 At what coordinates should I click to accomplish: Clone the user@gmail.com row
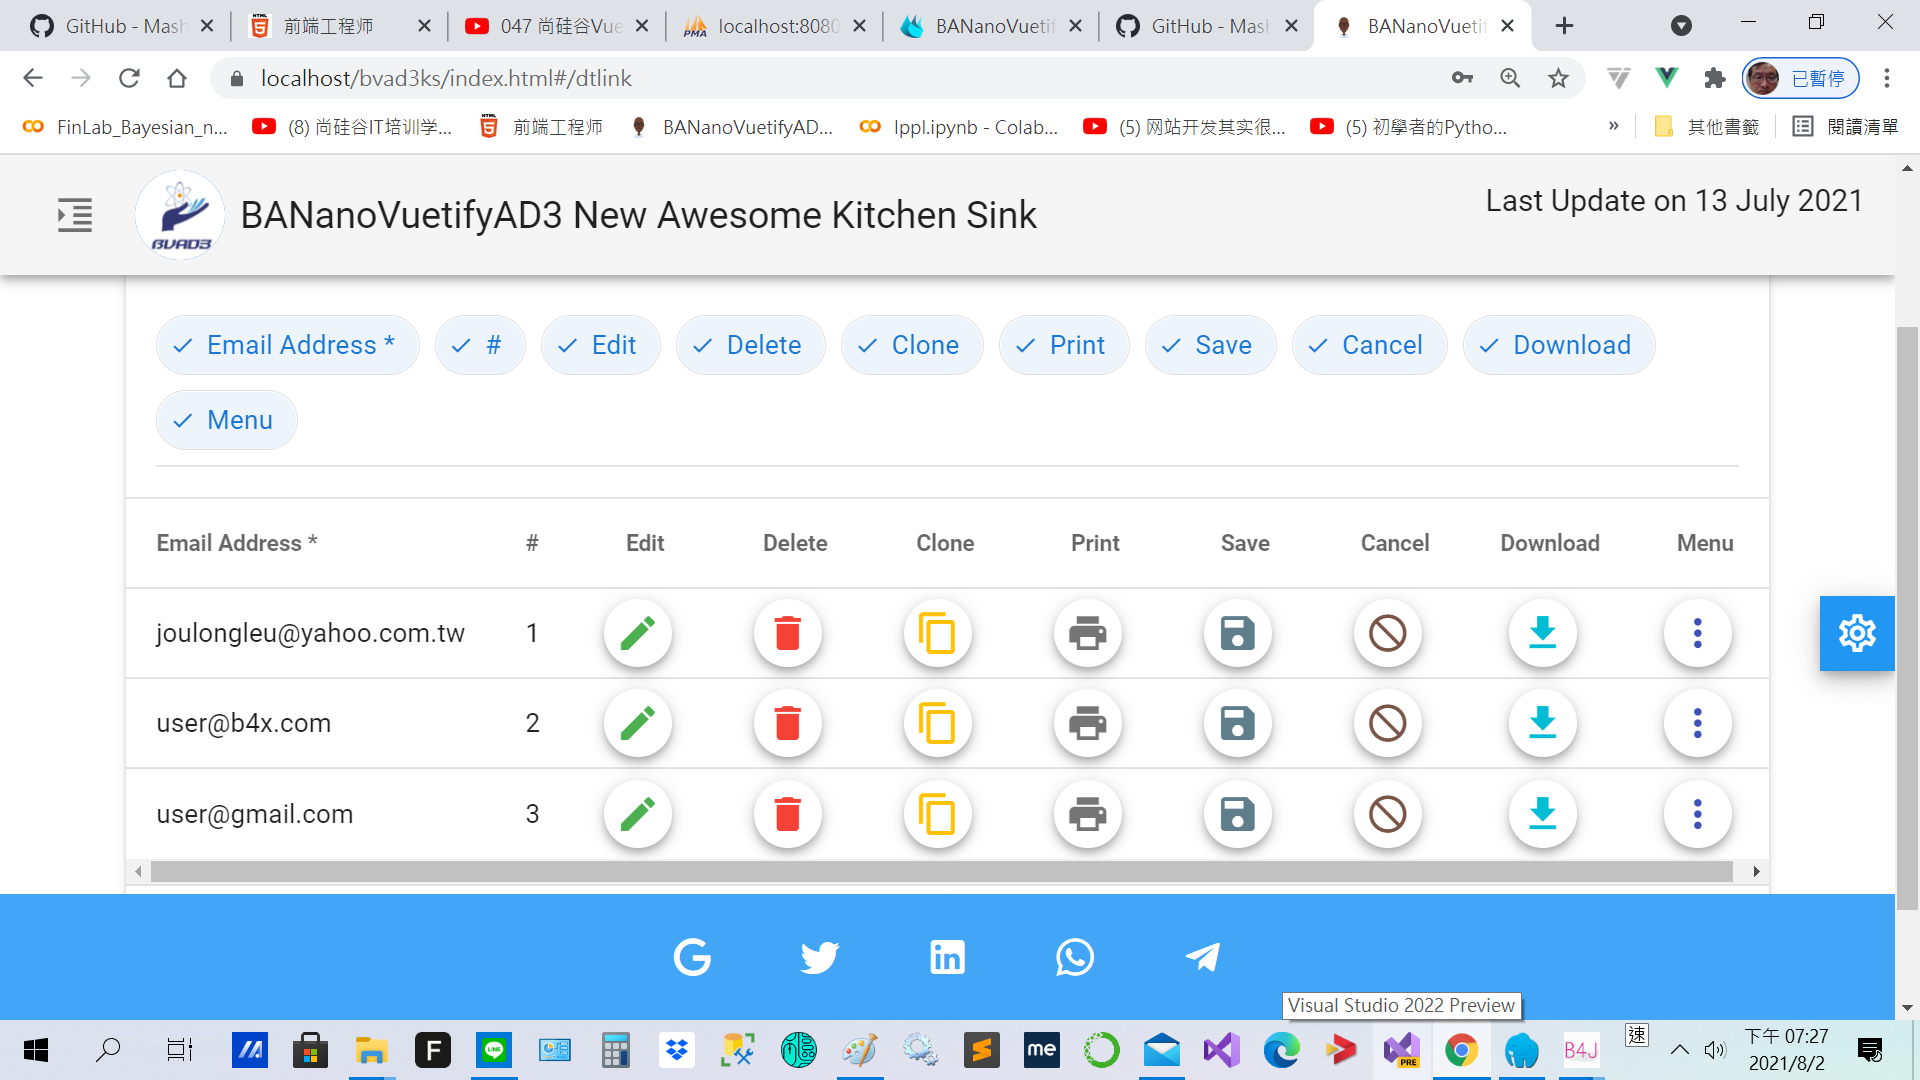pyautogui.click(x=937, y=814)
